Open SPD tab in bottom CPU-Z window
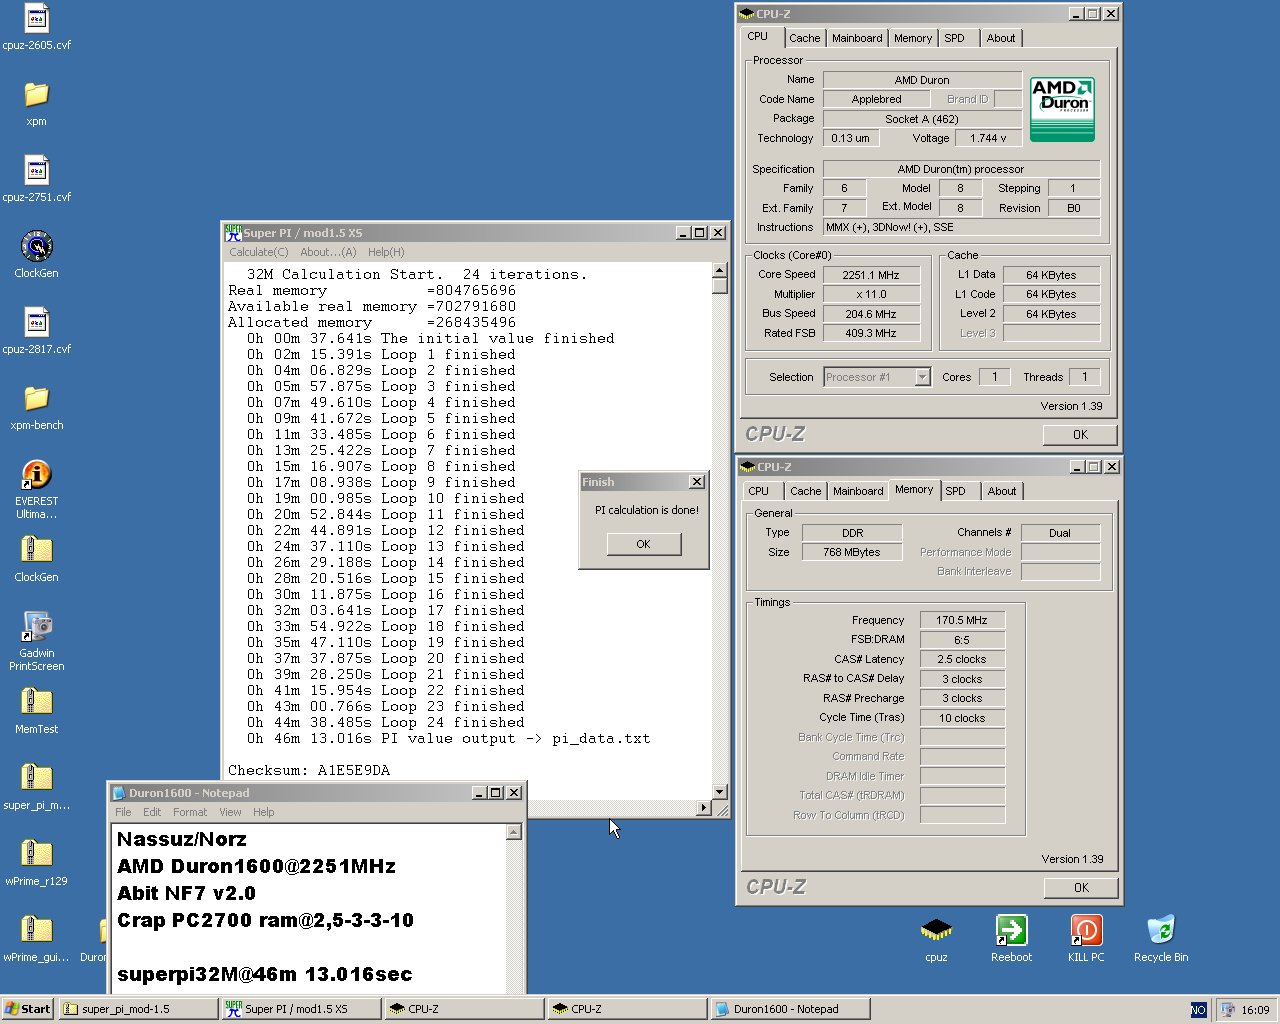 point(956,491)
